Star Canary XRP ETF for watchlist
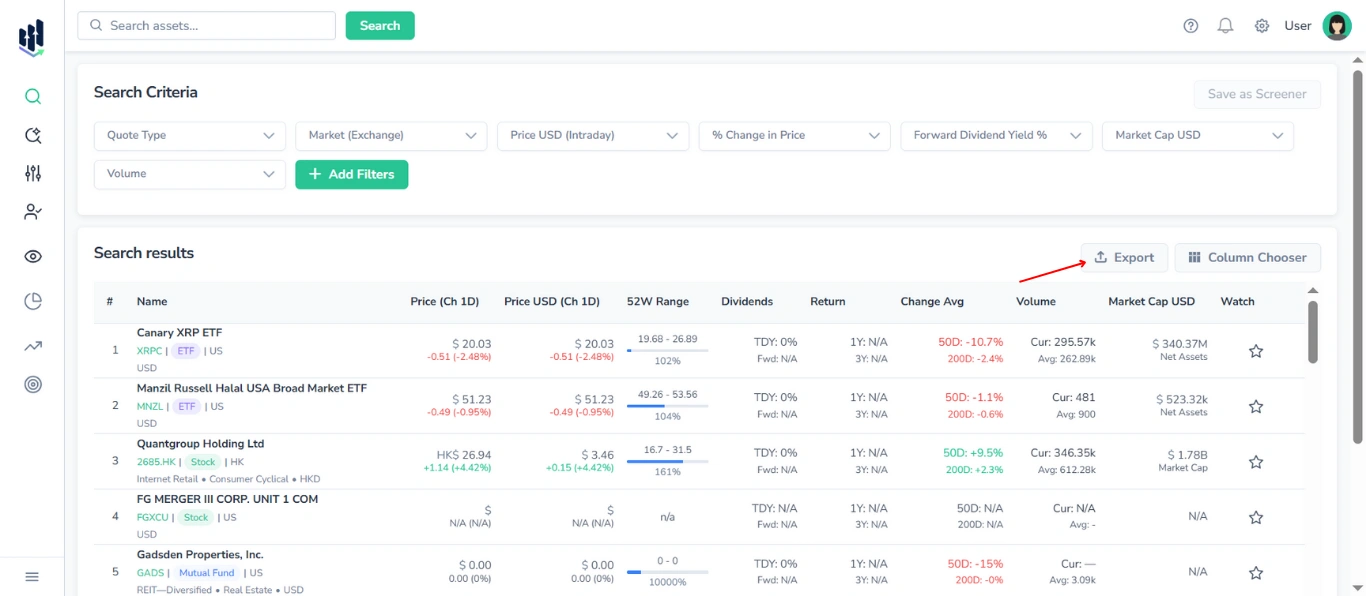Image resolution: width=1366 pixels, height=596 pixels. pyautogui.click(x=1256, y=351)
